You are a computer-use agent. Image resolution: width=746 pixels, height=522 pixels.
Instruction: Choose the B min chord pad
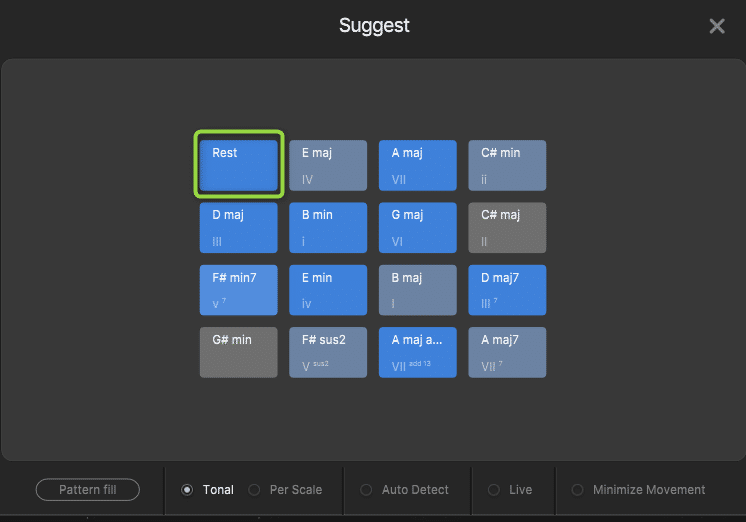(328, 227)
